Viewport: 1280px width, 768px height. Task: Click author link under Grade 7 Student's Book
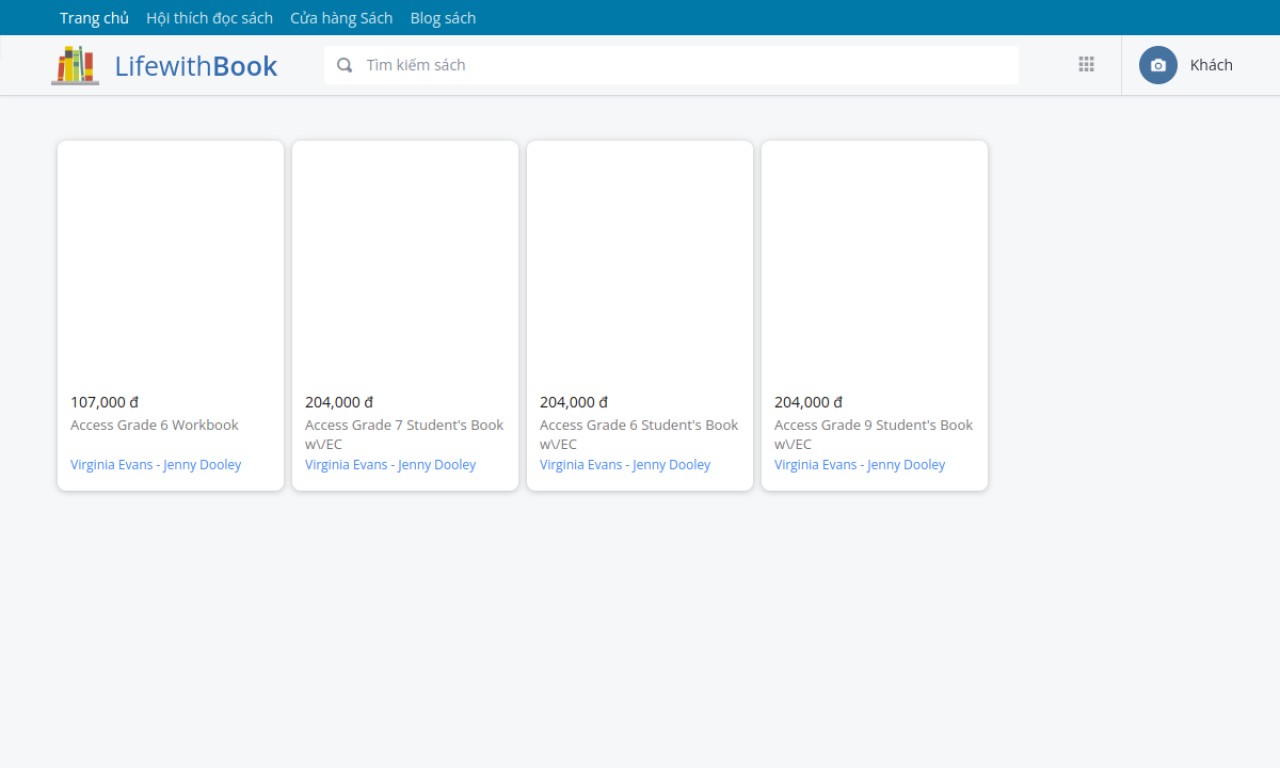click(390, 465)
